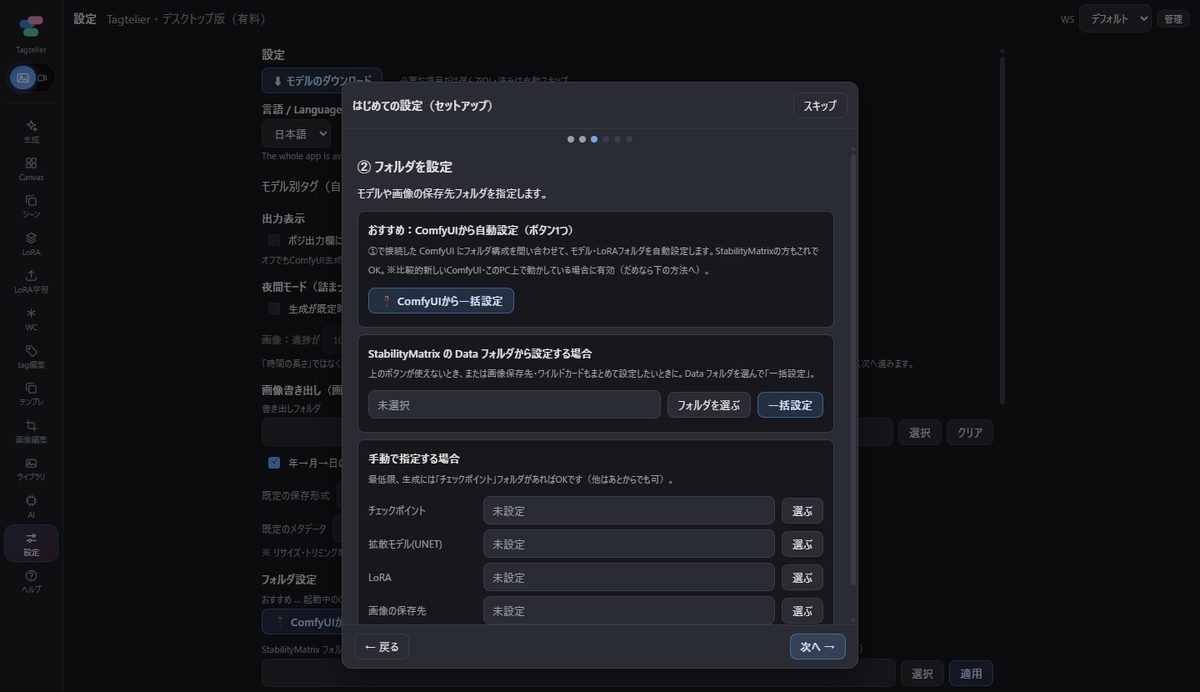
Task: Click スキップ to skip the setup
Action: click(820, 105)
